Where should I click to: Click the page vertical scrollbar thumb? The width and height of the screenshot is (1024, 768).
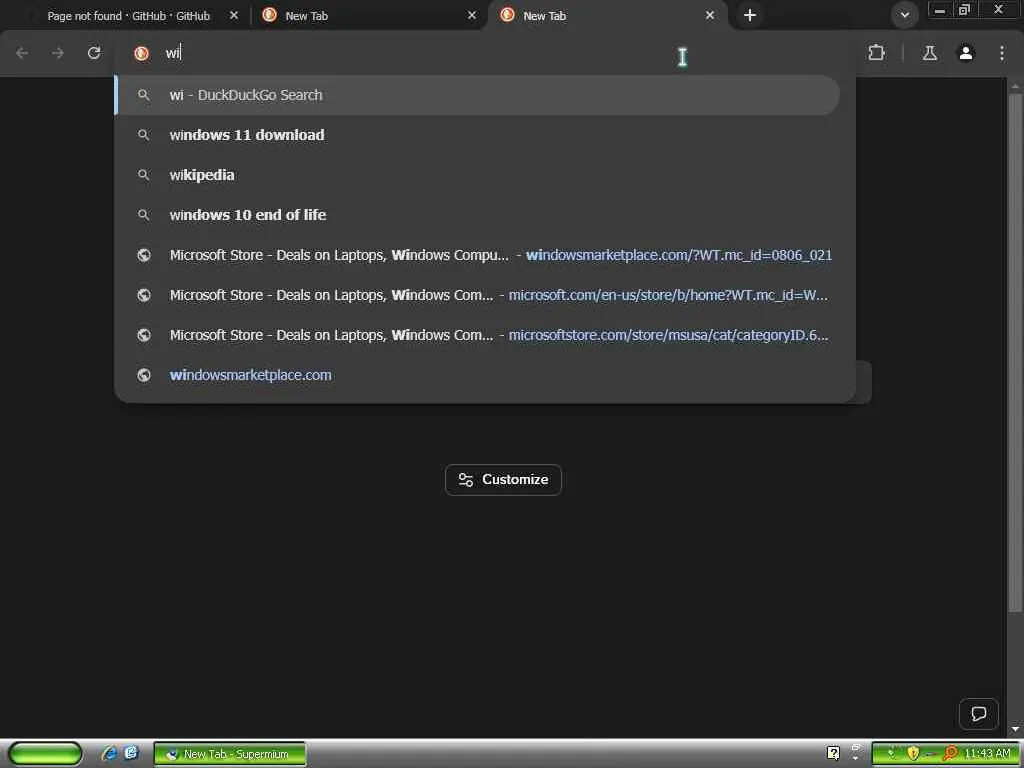[x=1015, y=353]
